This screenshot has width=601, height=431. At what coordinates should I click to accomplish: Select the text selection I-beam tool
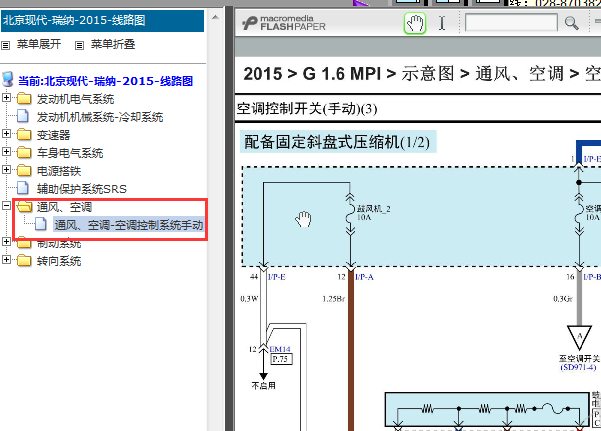[442, 23]
